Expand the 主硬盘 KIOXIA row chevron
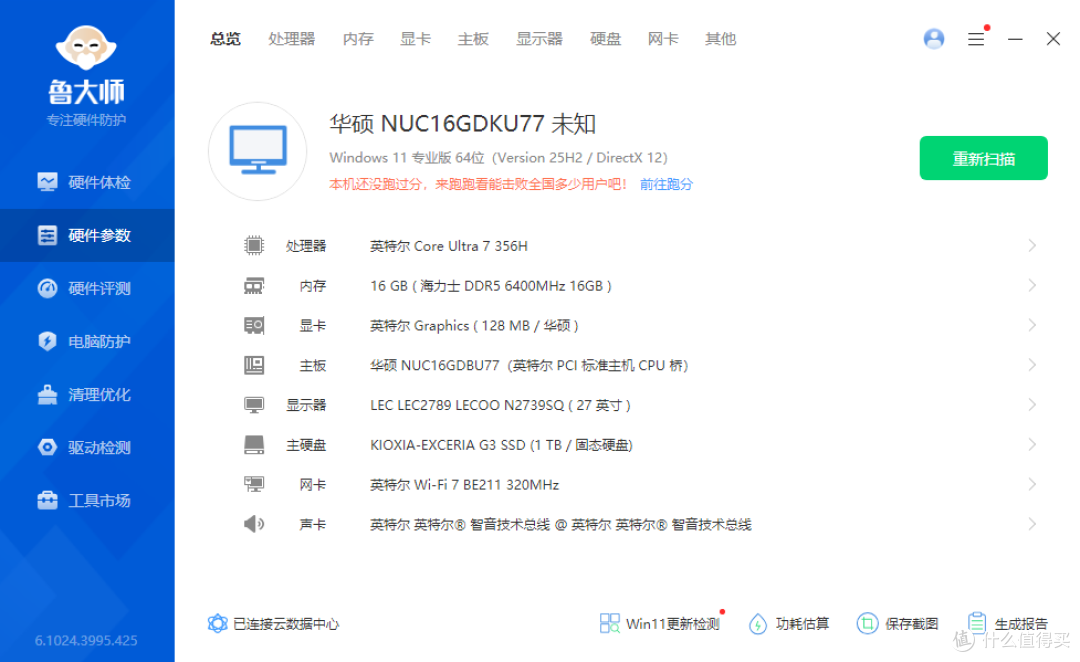The image size is (1080, 662). [x=1032, y=444]
